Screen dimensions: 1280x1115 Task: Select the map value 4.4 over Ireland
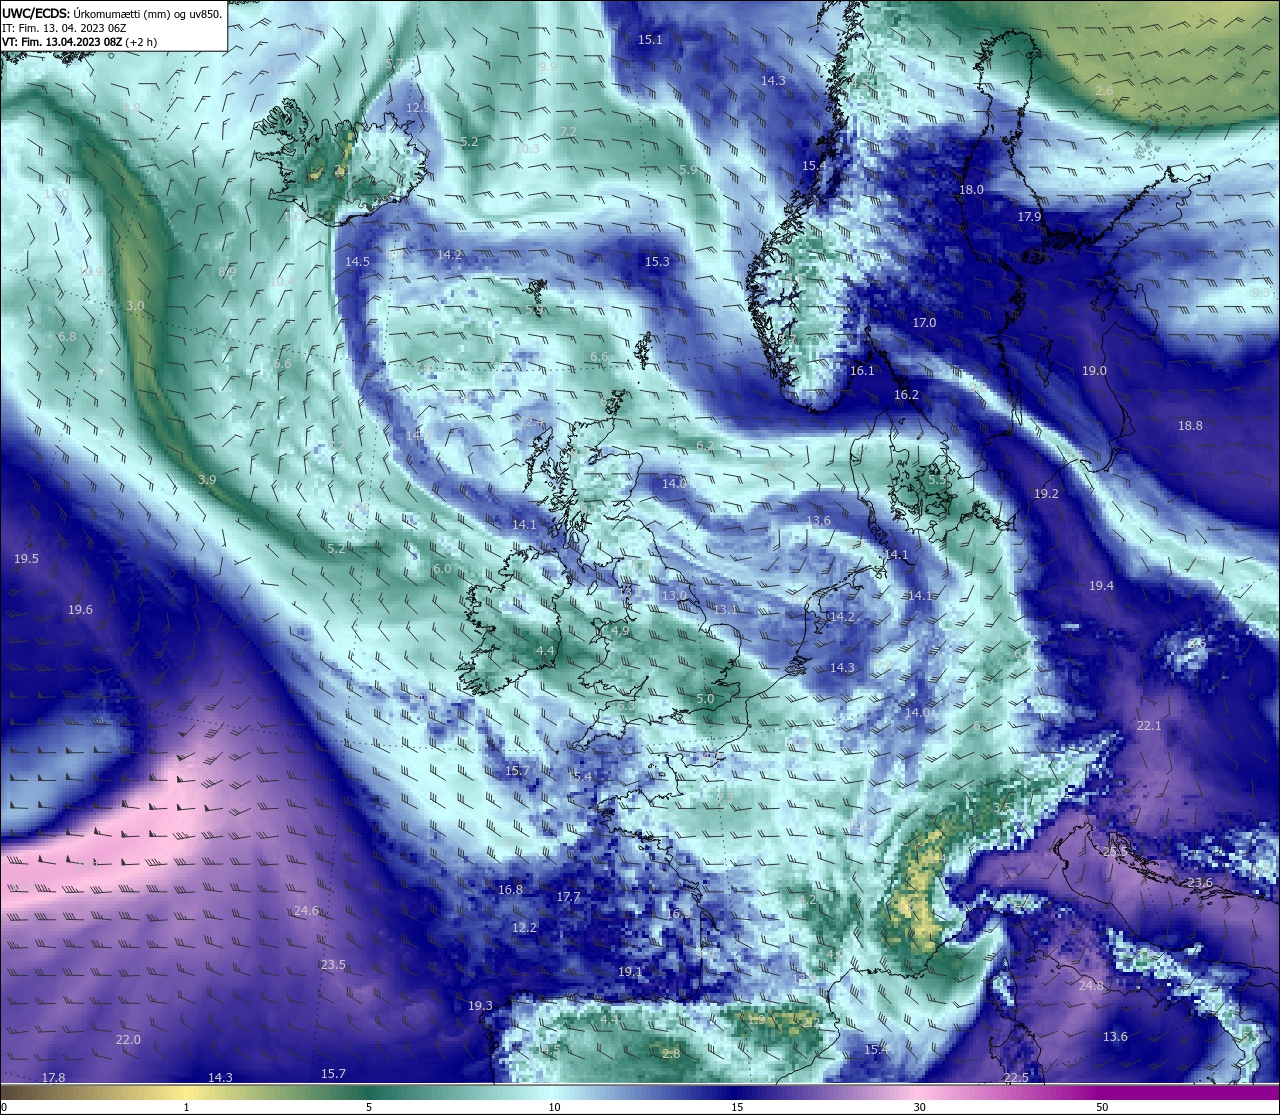click(545, 650)
